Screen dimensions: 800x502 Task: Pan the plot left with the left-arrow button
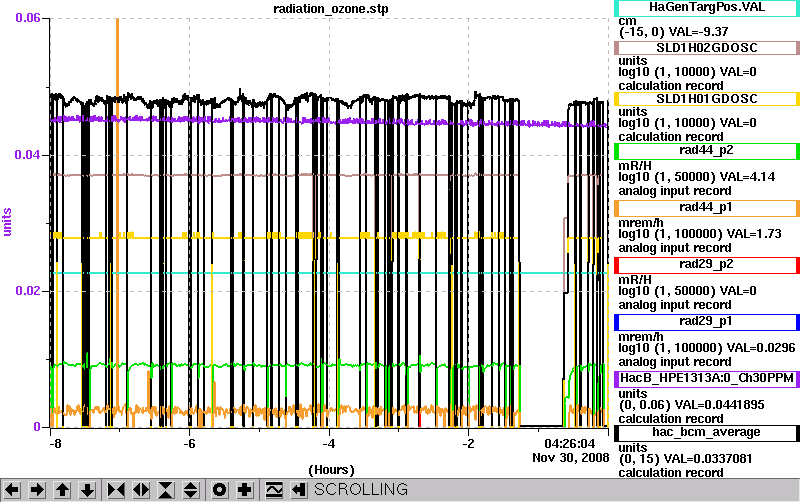12,490
